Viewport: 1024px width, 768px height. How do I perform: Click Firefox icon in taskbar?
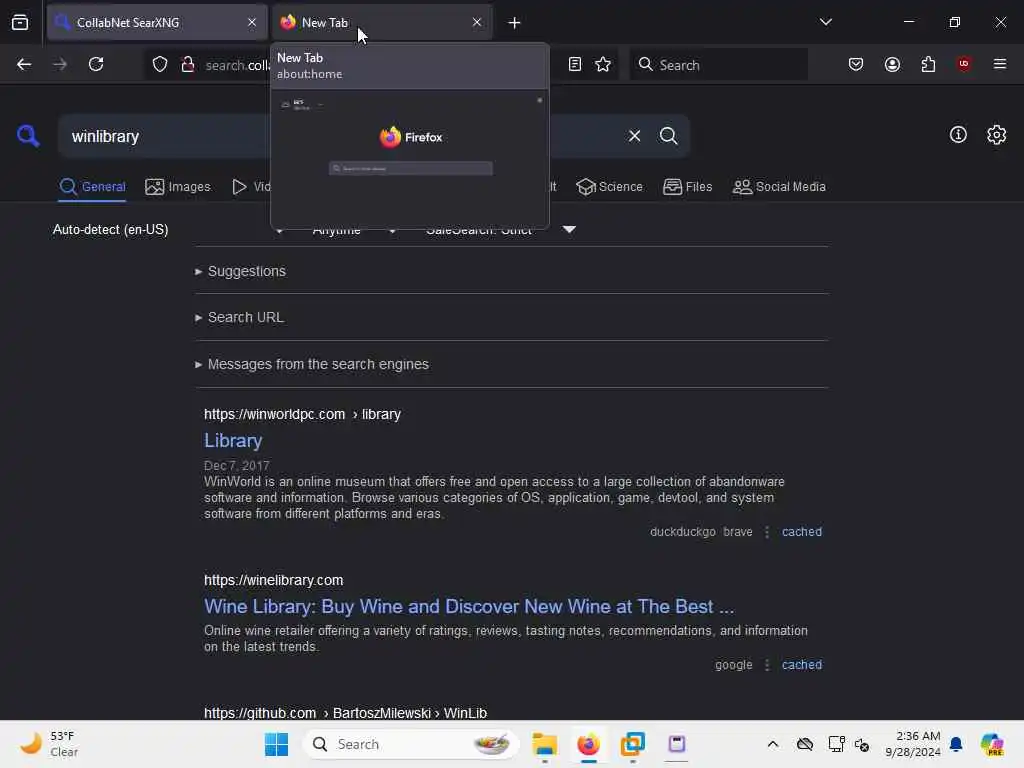tap(588, 744)
